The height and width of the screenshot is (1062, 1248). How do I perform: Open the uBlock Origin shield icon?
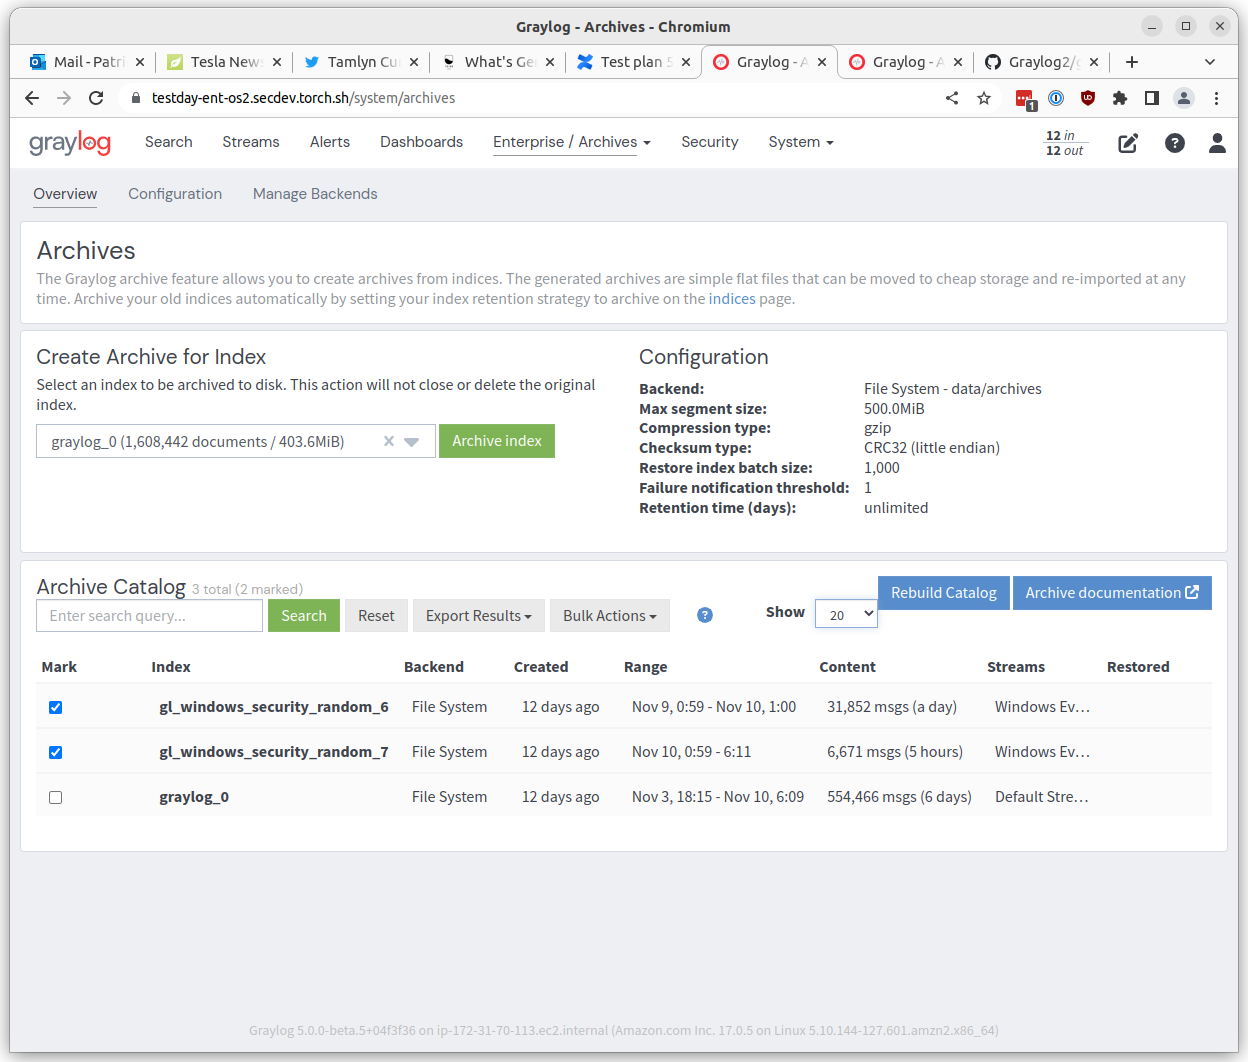point(1088,98)
